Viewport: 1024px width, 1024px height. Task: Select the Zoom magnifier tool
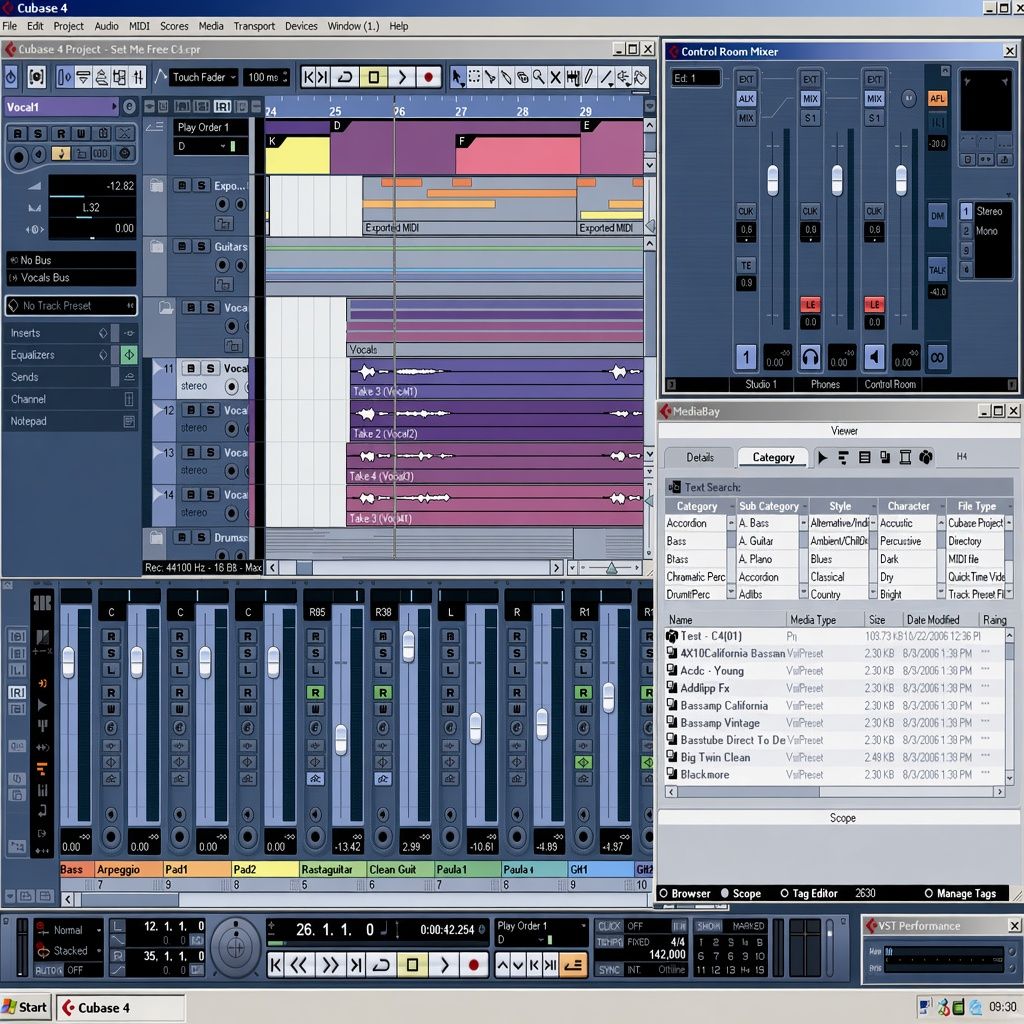click(x=539, y=78)
